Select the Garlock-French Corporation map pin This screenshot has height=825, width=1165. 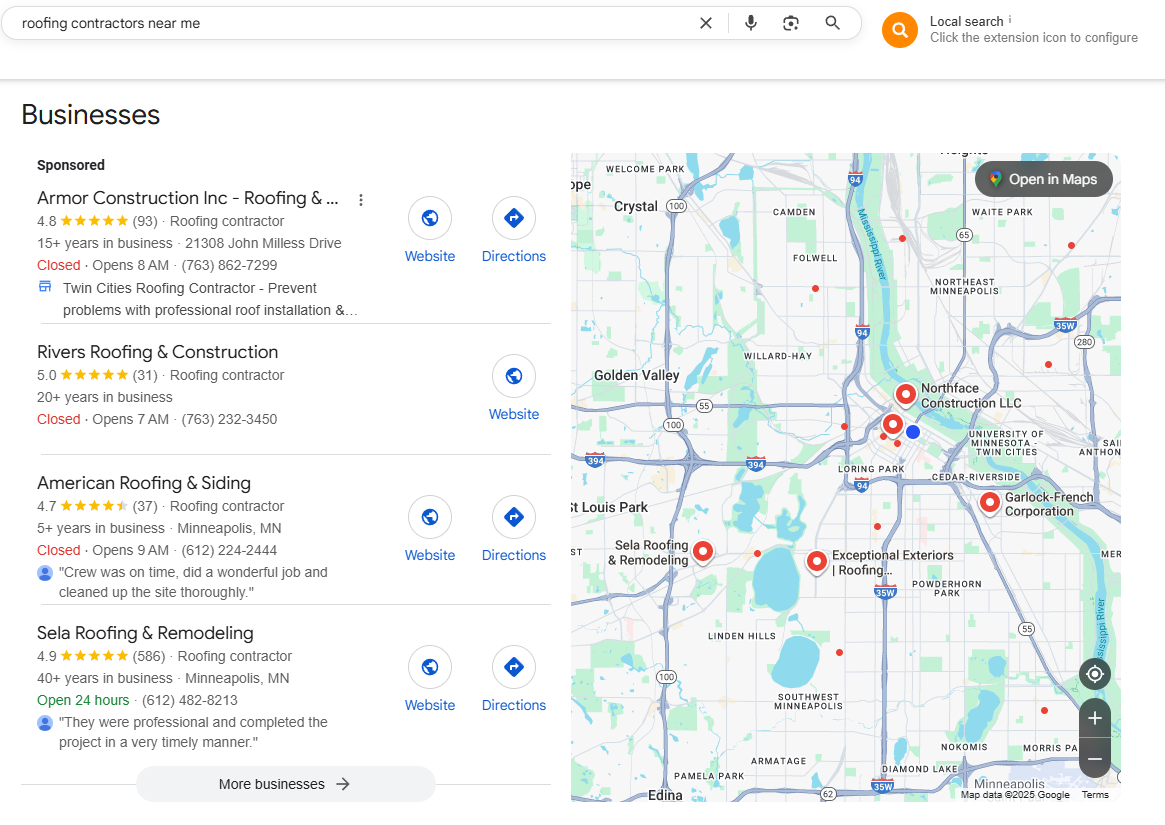(x=989, y=503)
